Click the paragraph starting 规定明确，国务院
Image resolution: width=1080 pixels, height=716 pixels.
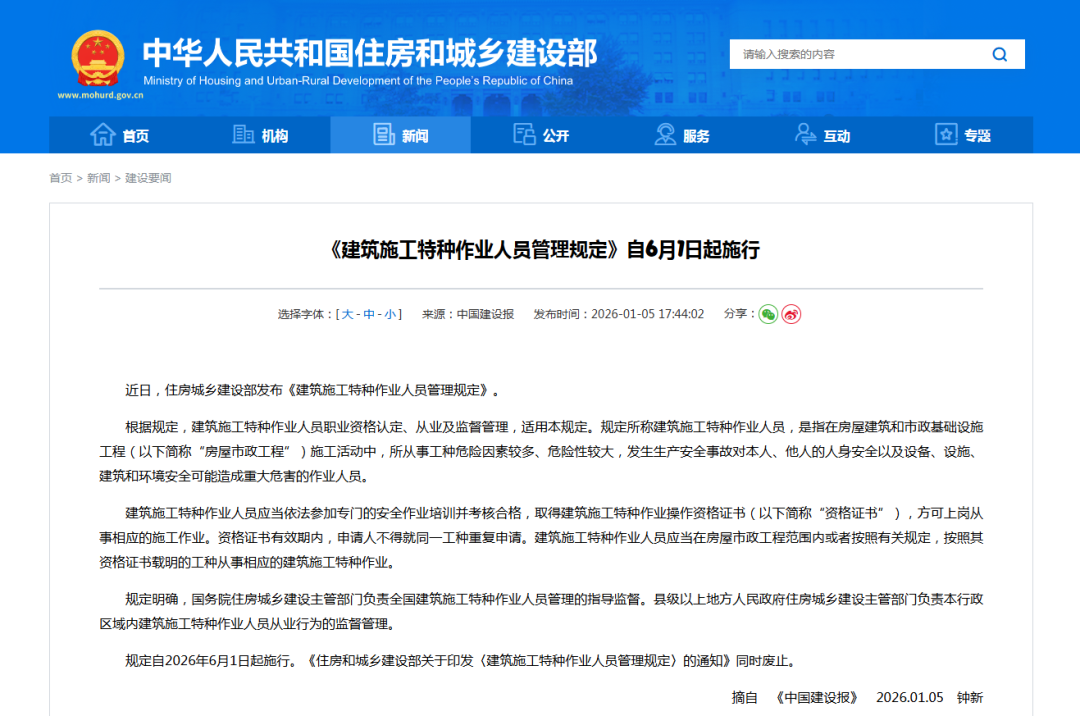(541, 611)
